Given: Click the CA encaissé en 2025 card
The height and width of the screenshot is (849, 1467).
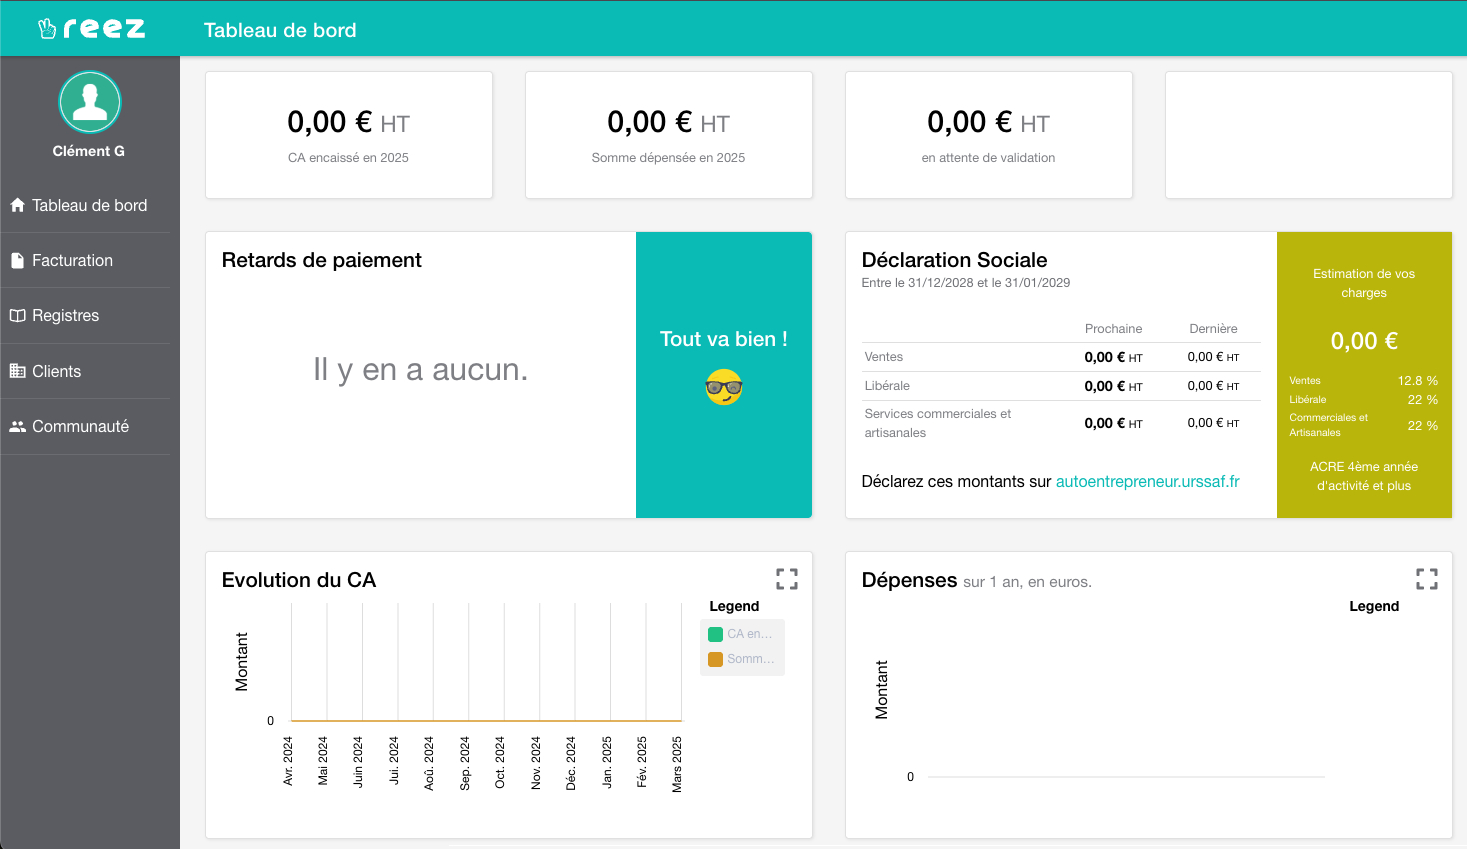Looking at the screenshot, I should pos(349,135).
